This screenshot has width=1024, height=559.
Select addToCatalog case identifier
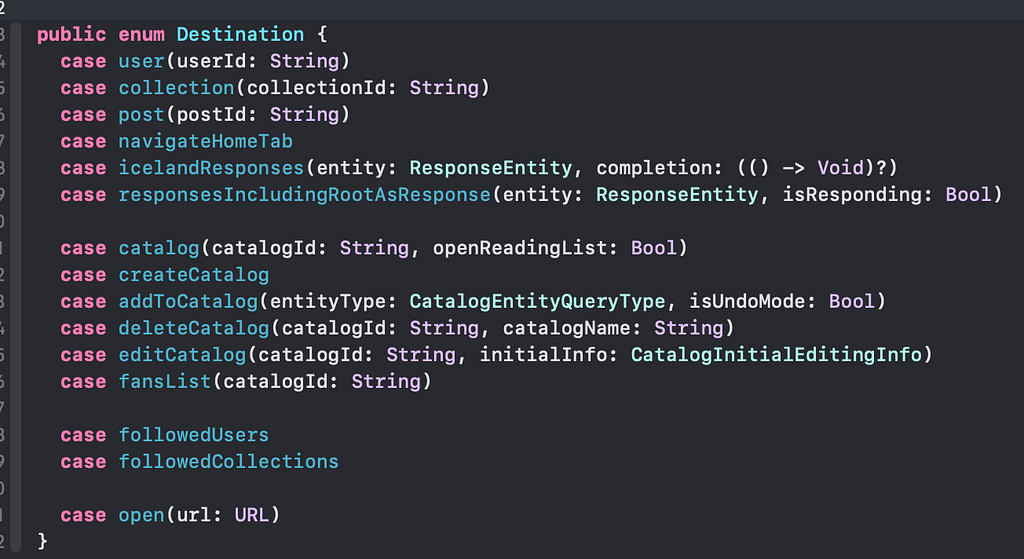pyautogui.click(x=188, y=302)
